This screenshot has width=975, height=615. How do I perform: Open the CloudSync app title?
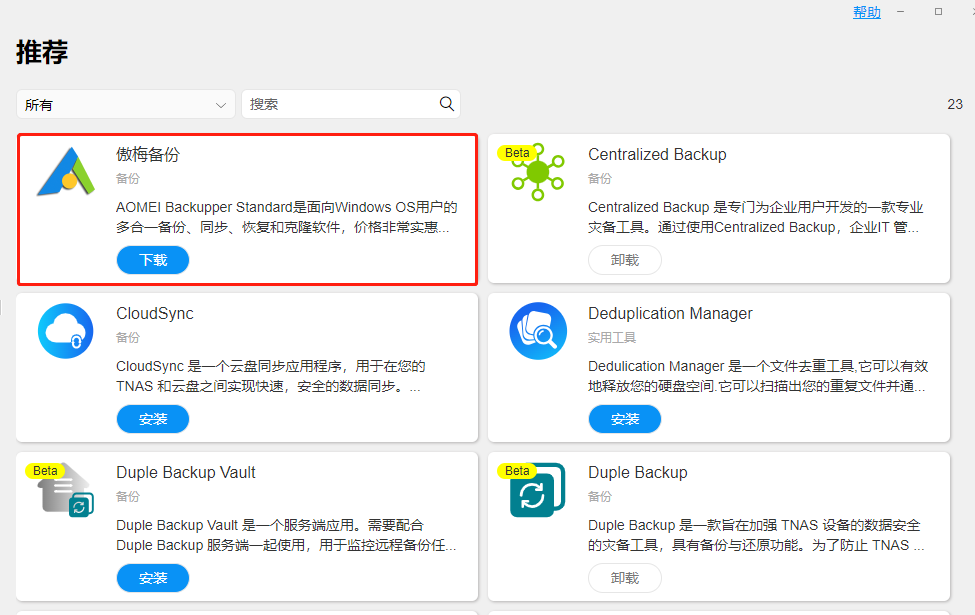(155, 313)
